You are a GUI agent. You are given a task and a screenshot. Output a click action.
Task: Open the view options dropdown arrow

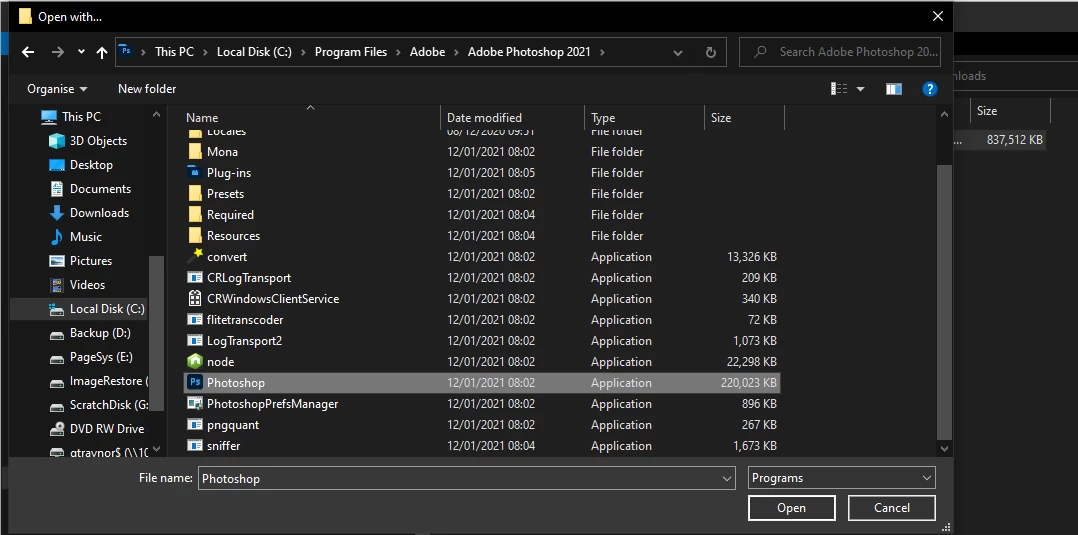point(860,89)
